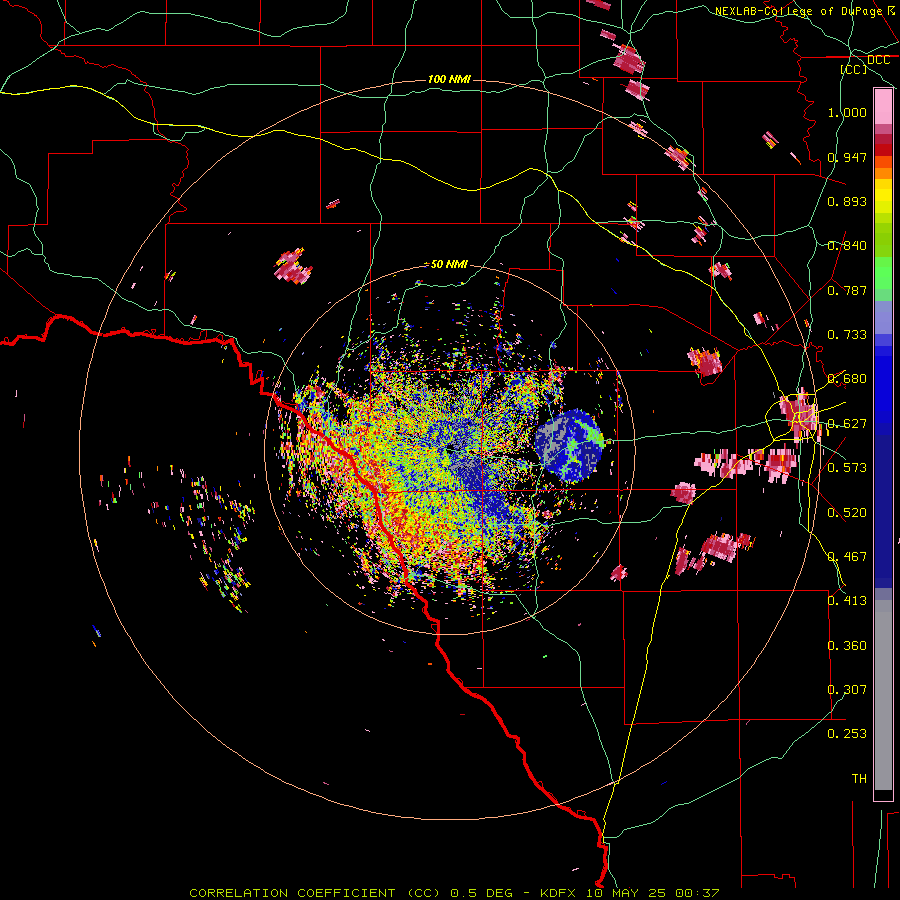This screenshot has width=900, height=900.
Task: Click the 0.5 DEG elevation text
Action: [484, 893]
